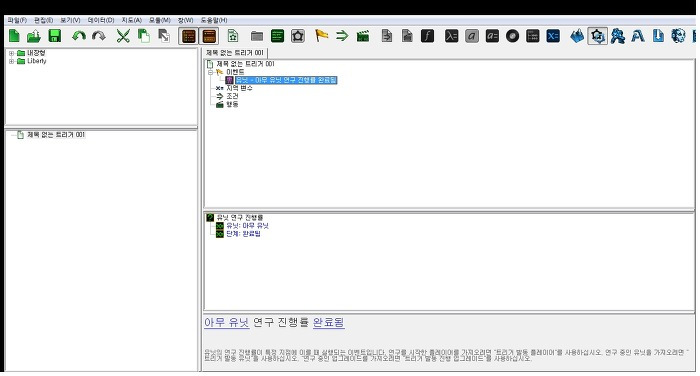Open the 데이터(D) menu

(x=100, y=20)
